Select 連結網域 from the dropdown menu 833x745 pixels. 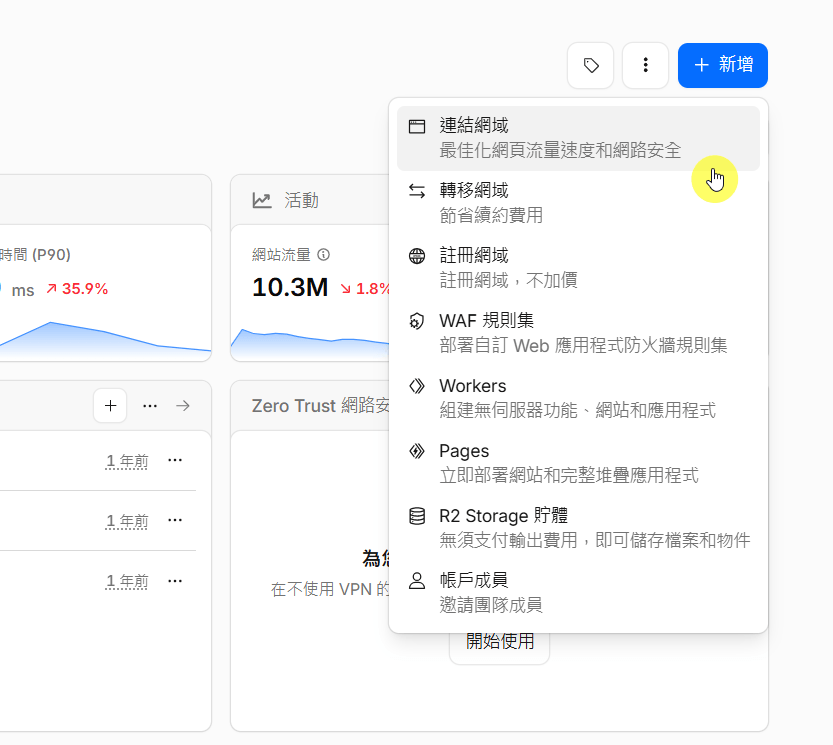[x=578, y=138]
